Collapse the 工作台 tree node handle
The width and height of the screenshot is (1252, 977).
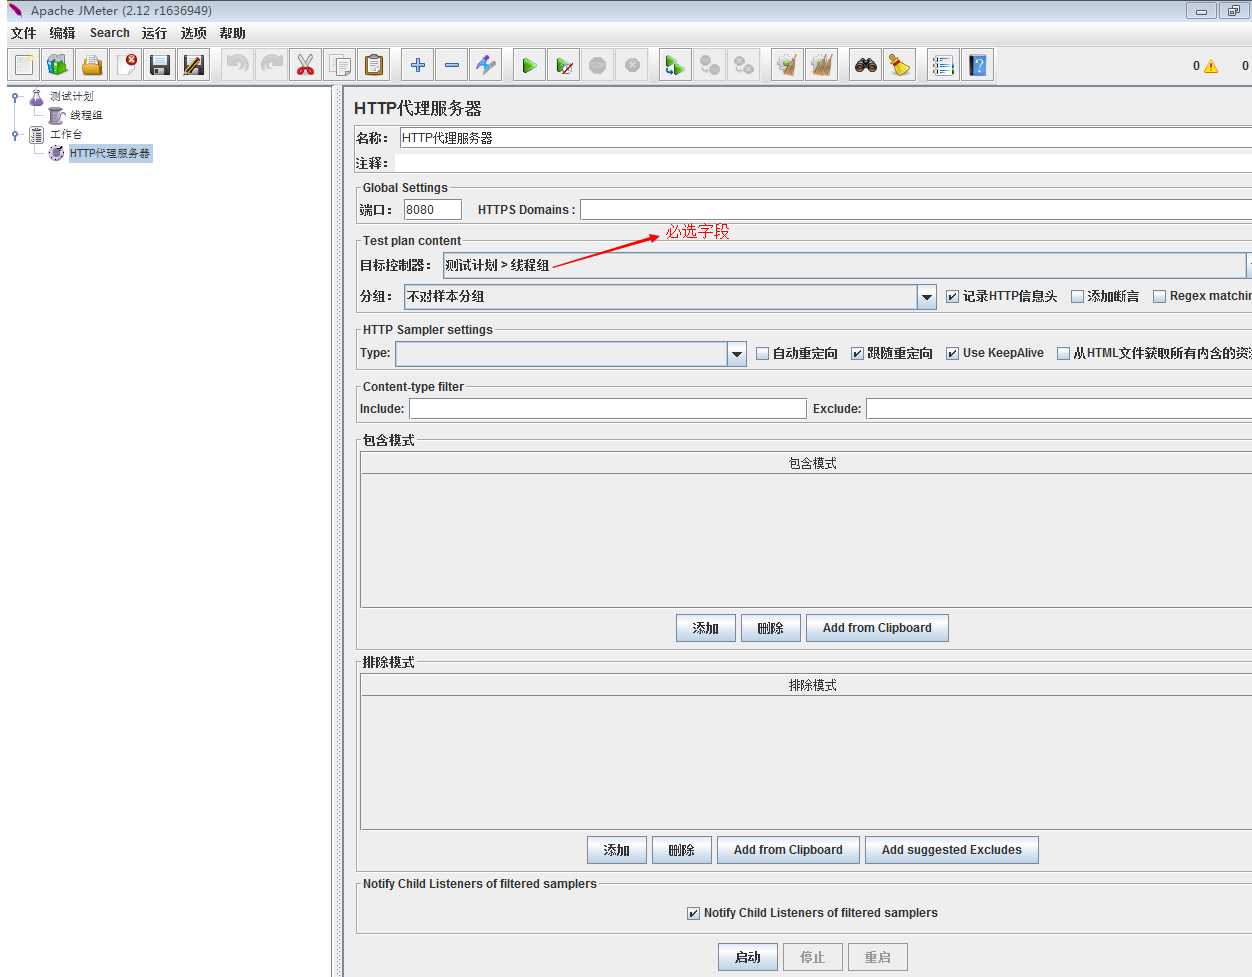click(15, 135)
